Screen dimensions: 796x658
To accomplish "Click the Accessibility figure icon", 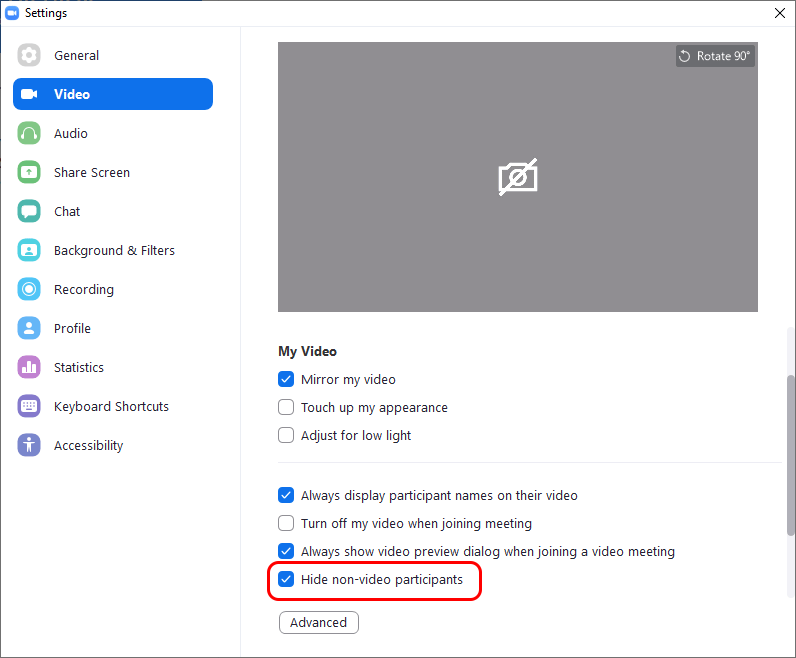I will click(29, 445).
